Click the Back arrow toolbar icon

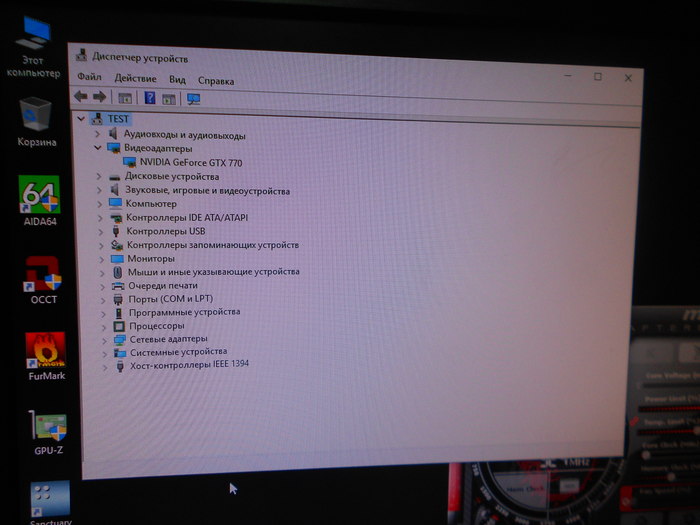click(x=81, y=97)
